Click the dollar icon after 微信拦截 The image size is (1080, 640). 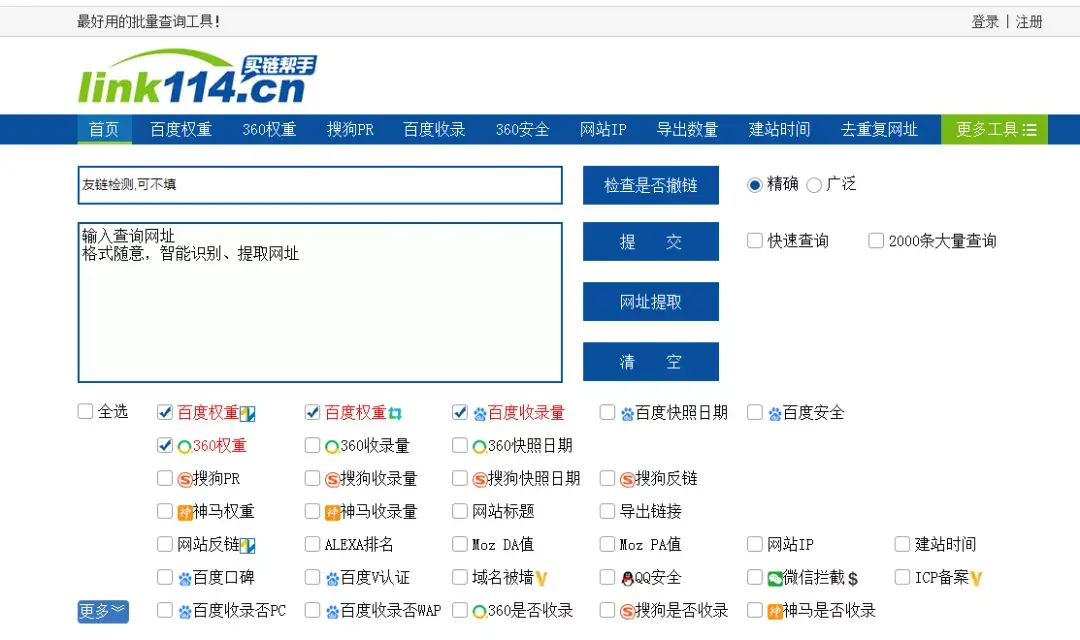[853, 579]
